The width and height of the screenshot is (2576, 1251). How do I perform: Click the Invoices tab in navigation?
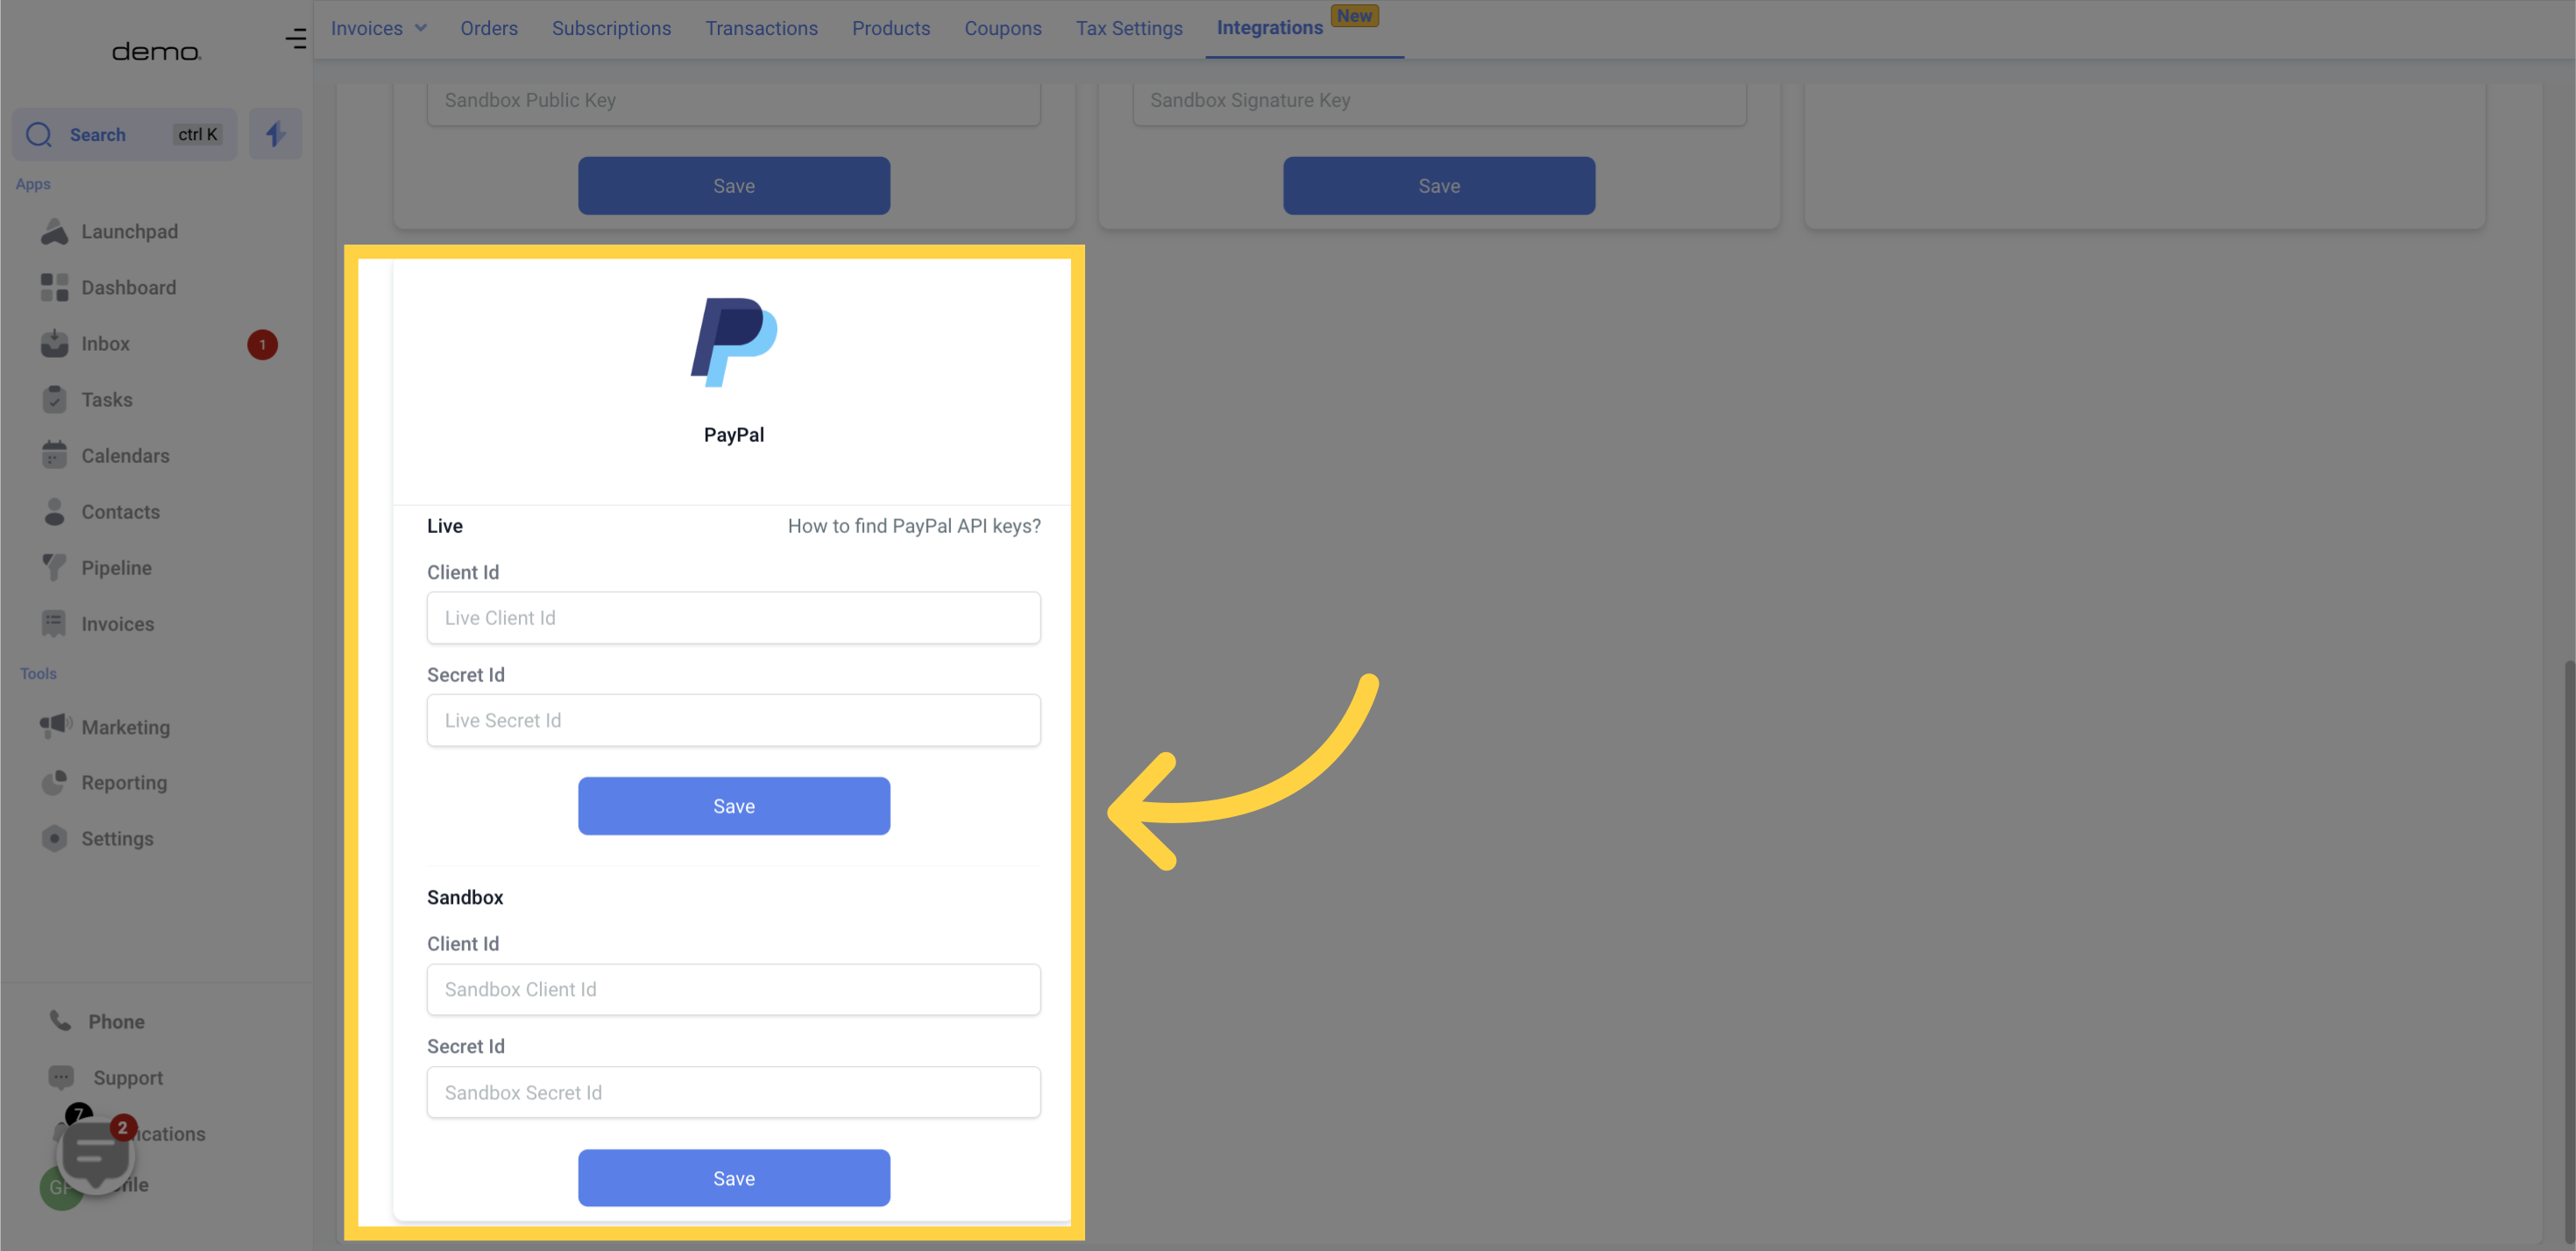pyautogui.click(x=366, y=28)
